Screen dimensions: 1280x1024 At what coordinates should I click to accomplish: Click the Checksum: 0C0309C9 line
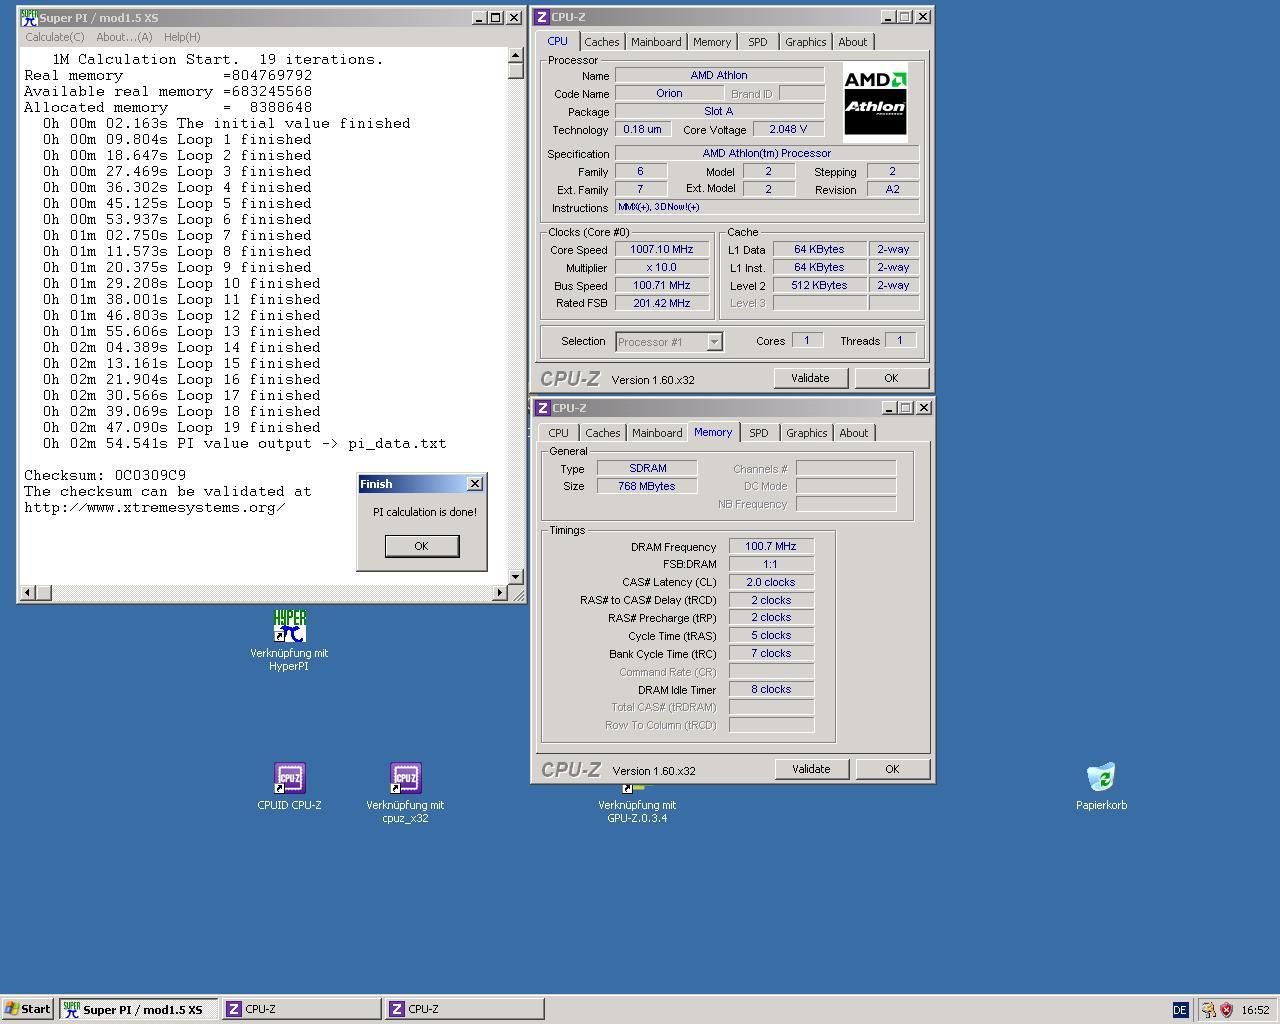tap(105, 475)
